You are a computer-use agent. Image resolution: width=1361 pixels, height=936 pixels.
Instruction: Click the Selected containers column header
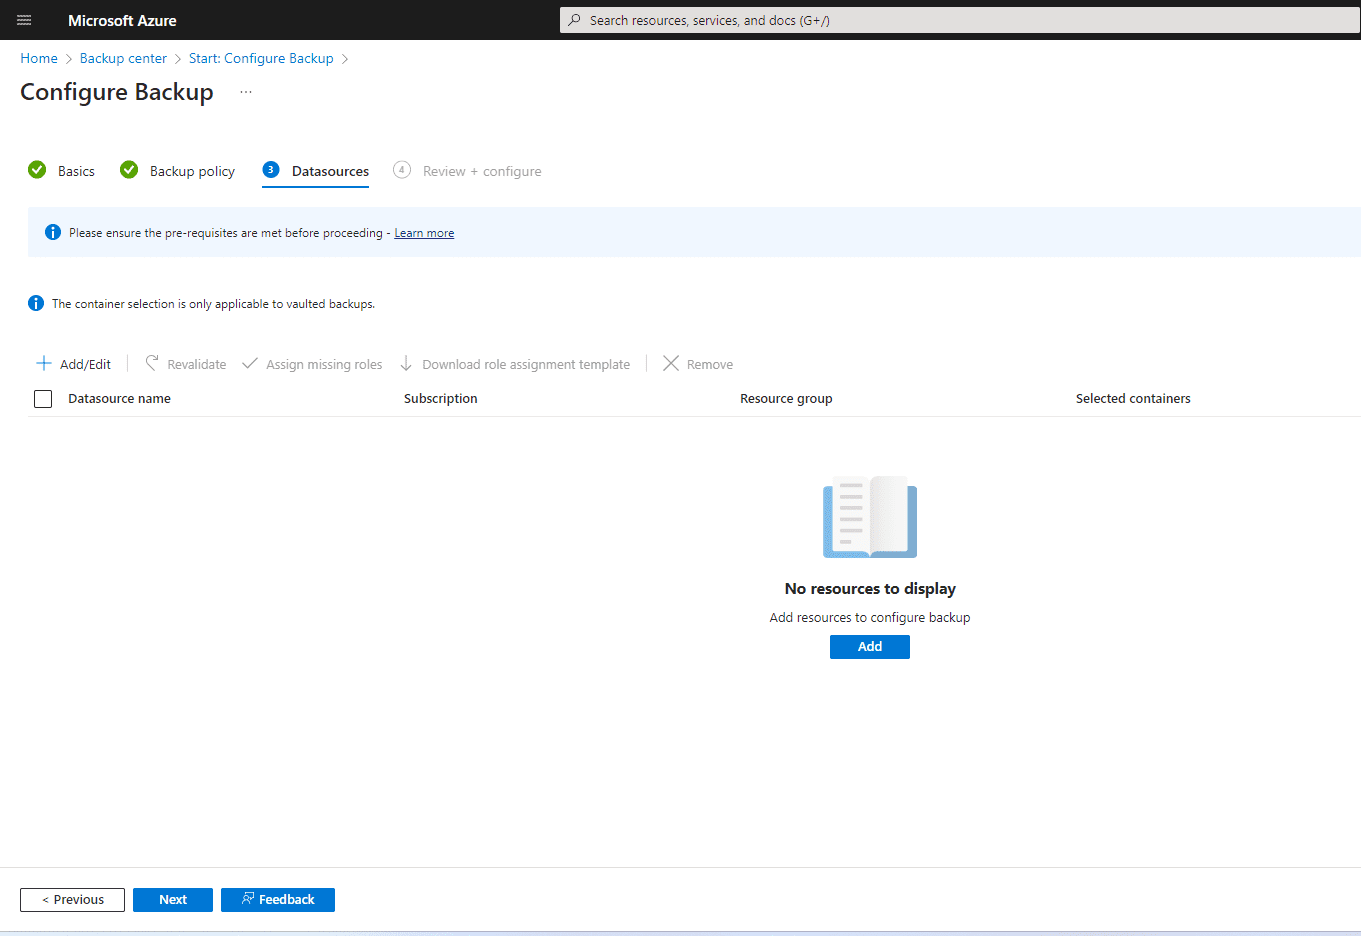(x=1133, y=398)
